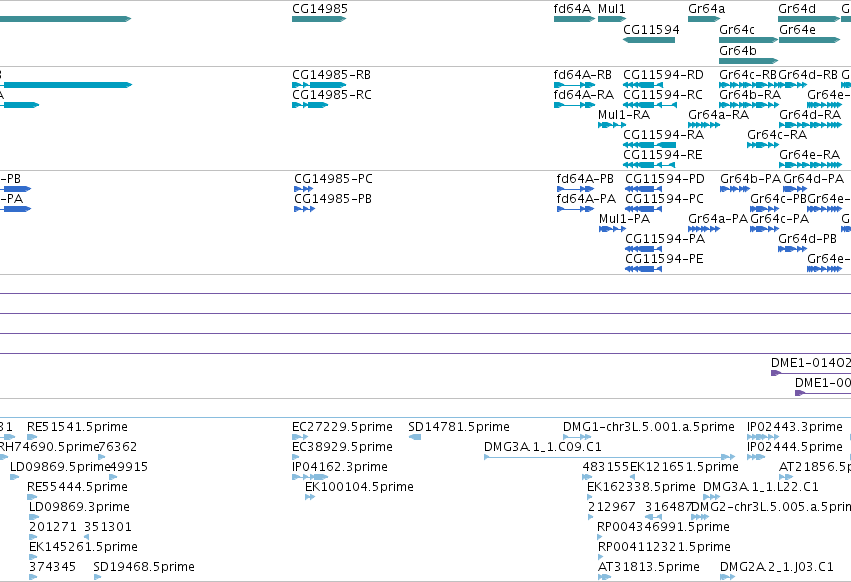Click transcript CG11594-RE

point(649,165)
